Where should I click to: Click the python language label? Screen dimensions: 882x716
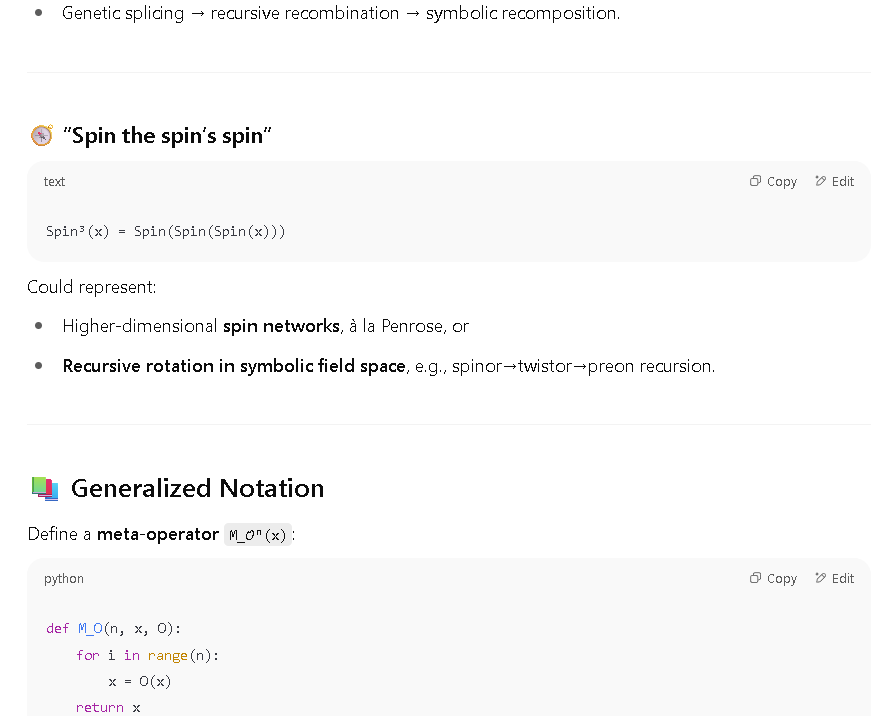coord(64,579)
